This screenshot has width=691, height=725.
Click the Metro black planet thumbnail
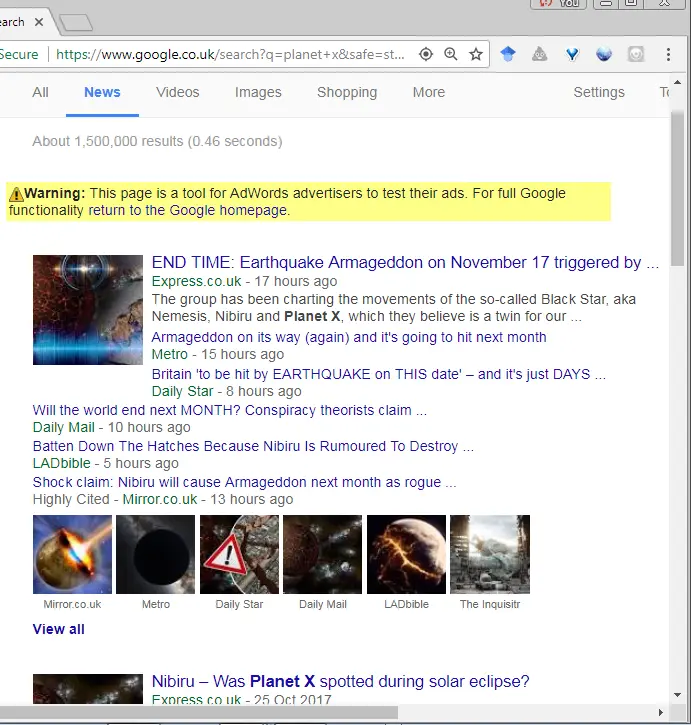coord(155,554)
